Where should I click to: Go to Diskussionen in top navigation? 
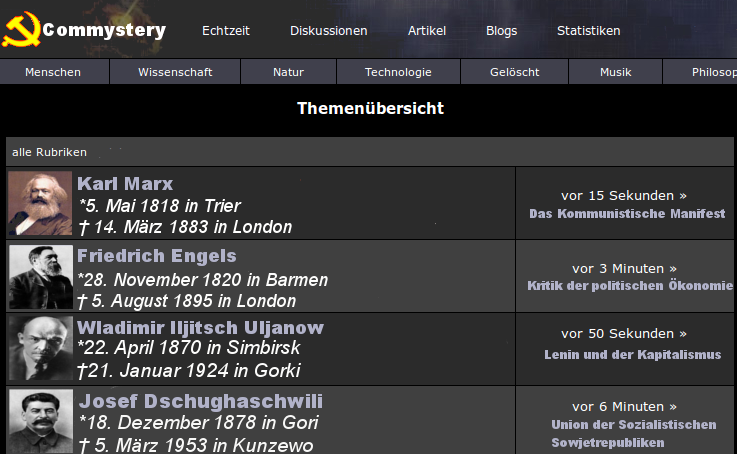329,31
